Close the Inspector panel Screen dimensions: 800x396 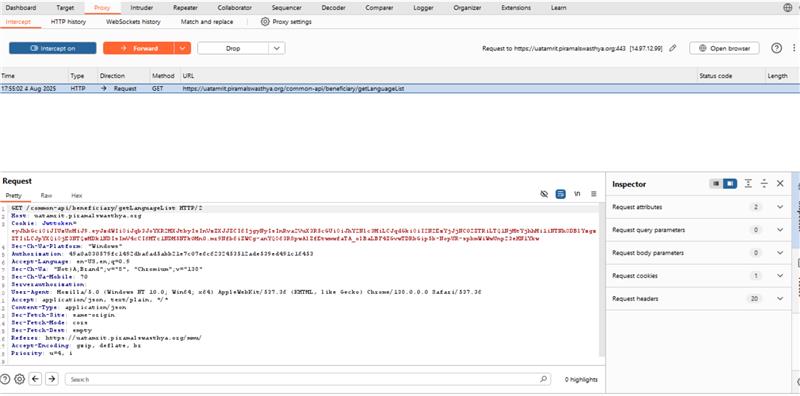pos(780,184)
